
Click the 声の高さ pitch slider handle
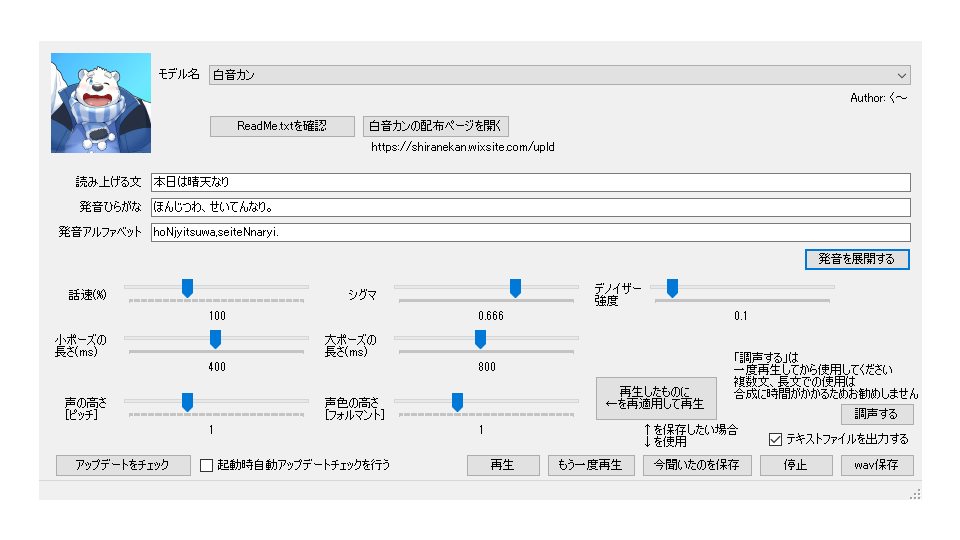[187, 402]
